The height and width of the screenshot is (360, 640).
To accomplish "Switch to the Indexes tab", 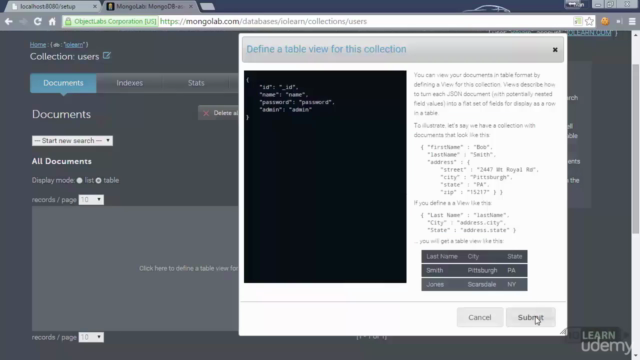I will click(129, 83).
